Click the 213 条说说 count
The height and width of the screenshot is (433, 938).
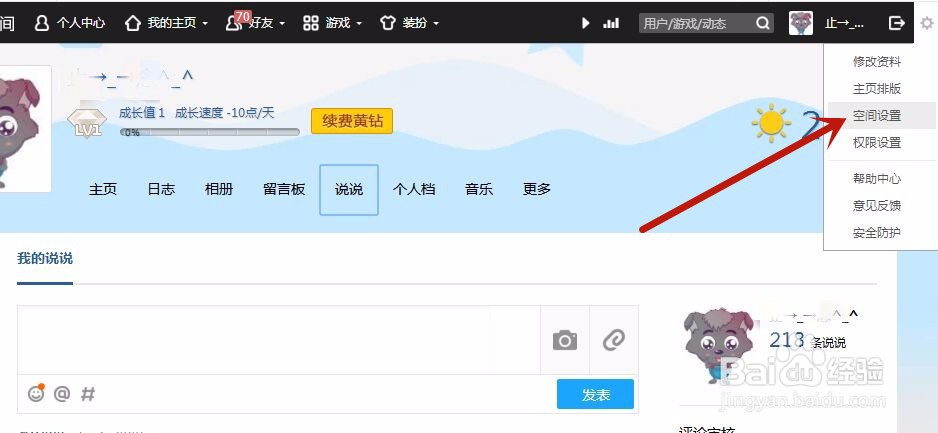807,340
